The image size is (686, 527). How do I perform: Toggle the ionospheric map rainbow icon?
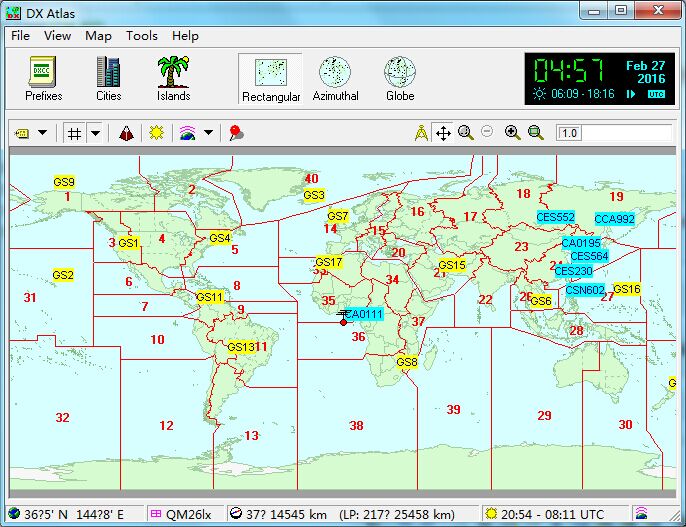(187, 133)
